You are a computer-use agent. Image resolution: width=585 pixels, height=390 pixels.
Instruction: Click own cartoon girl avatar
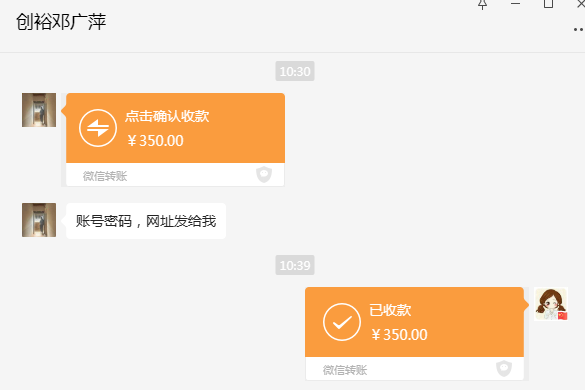click(551, 304)
